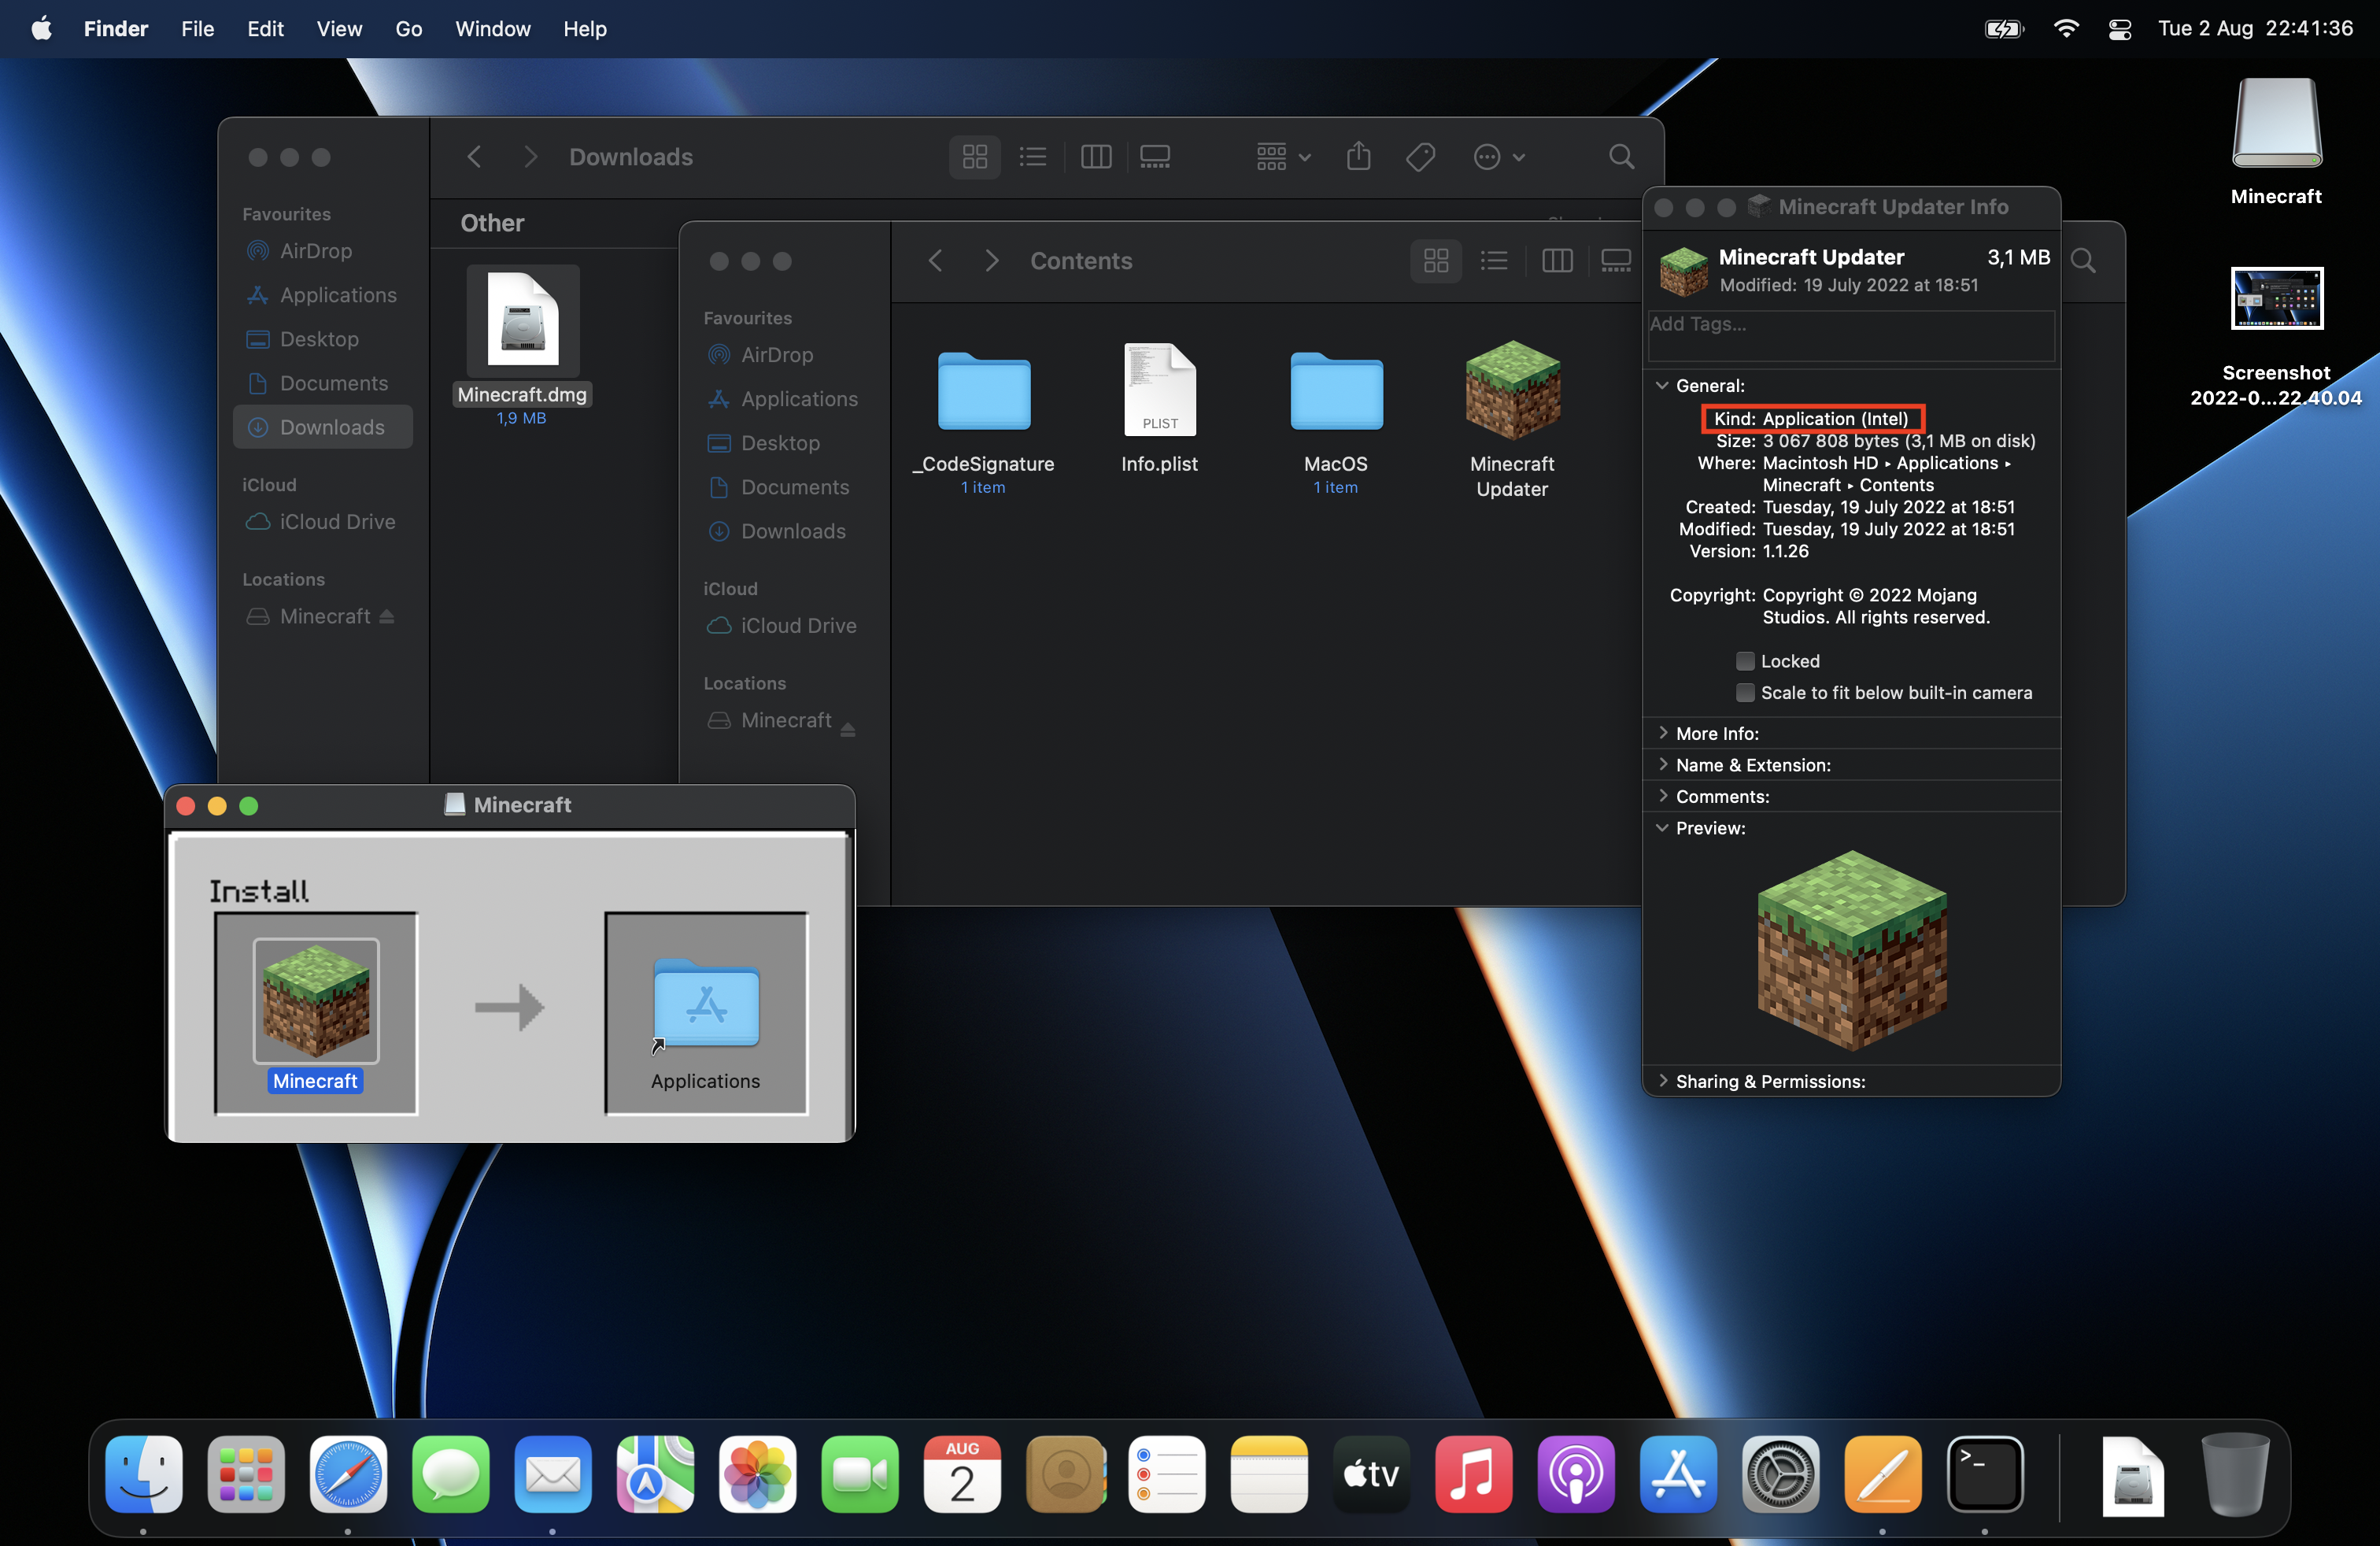Viewport: 2380px width, 1546px height.
Task: Expand the More Info section
Action: [1663, 733]
